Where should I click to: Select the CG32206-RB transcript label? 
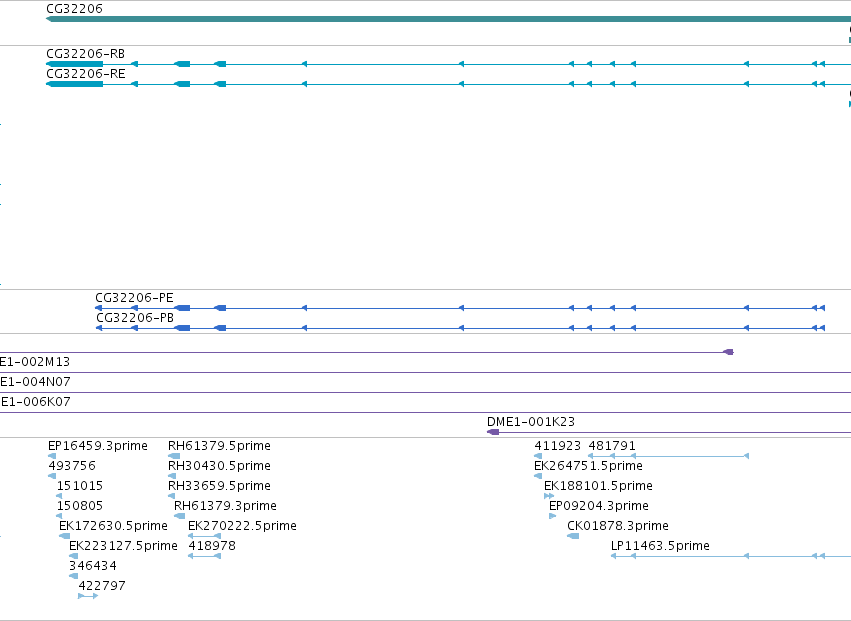click(86, 54)
